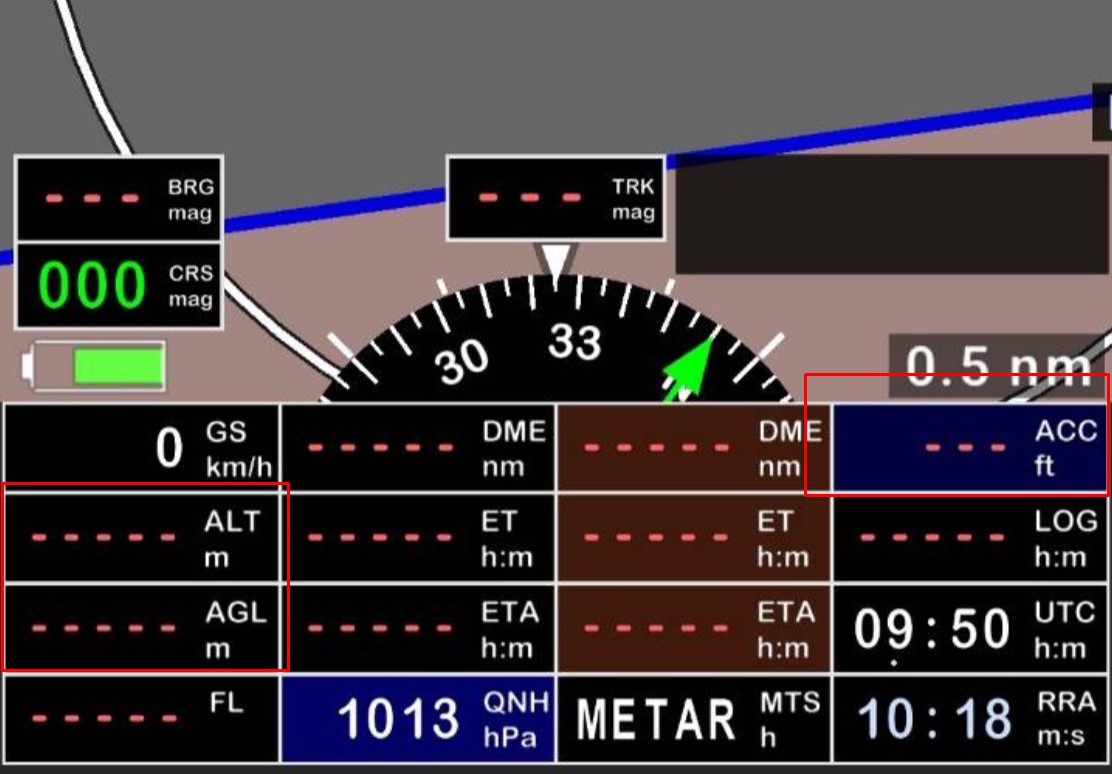Click the ALT m altitude field
This screenshot has width=1112, height=774.
(142, 538)
